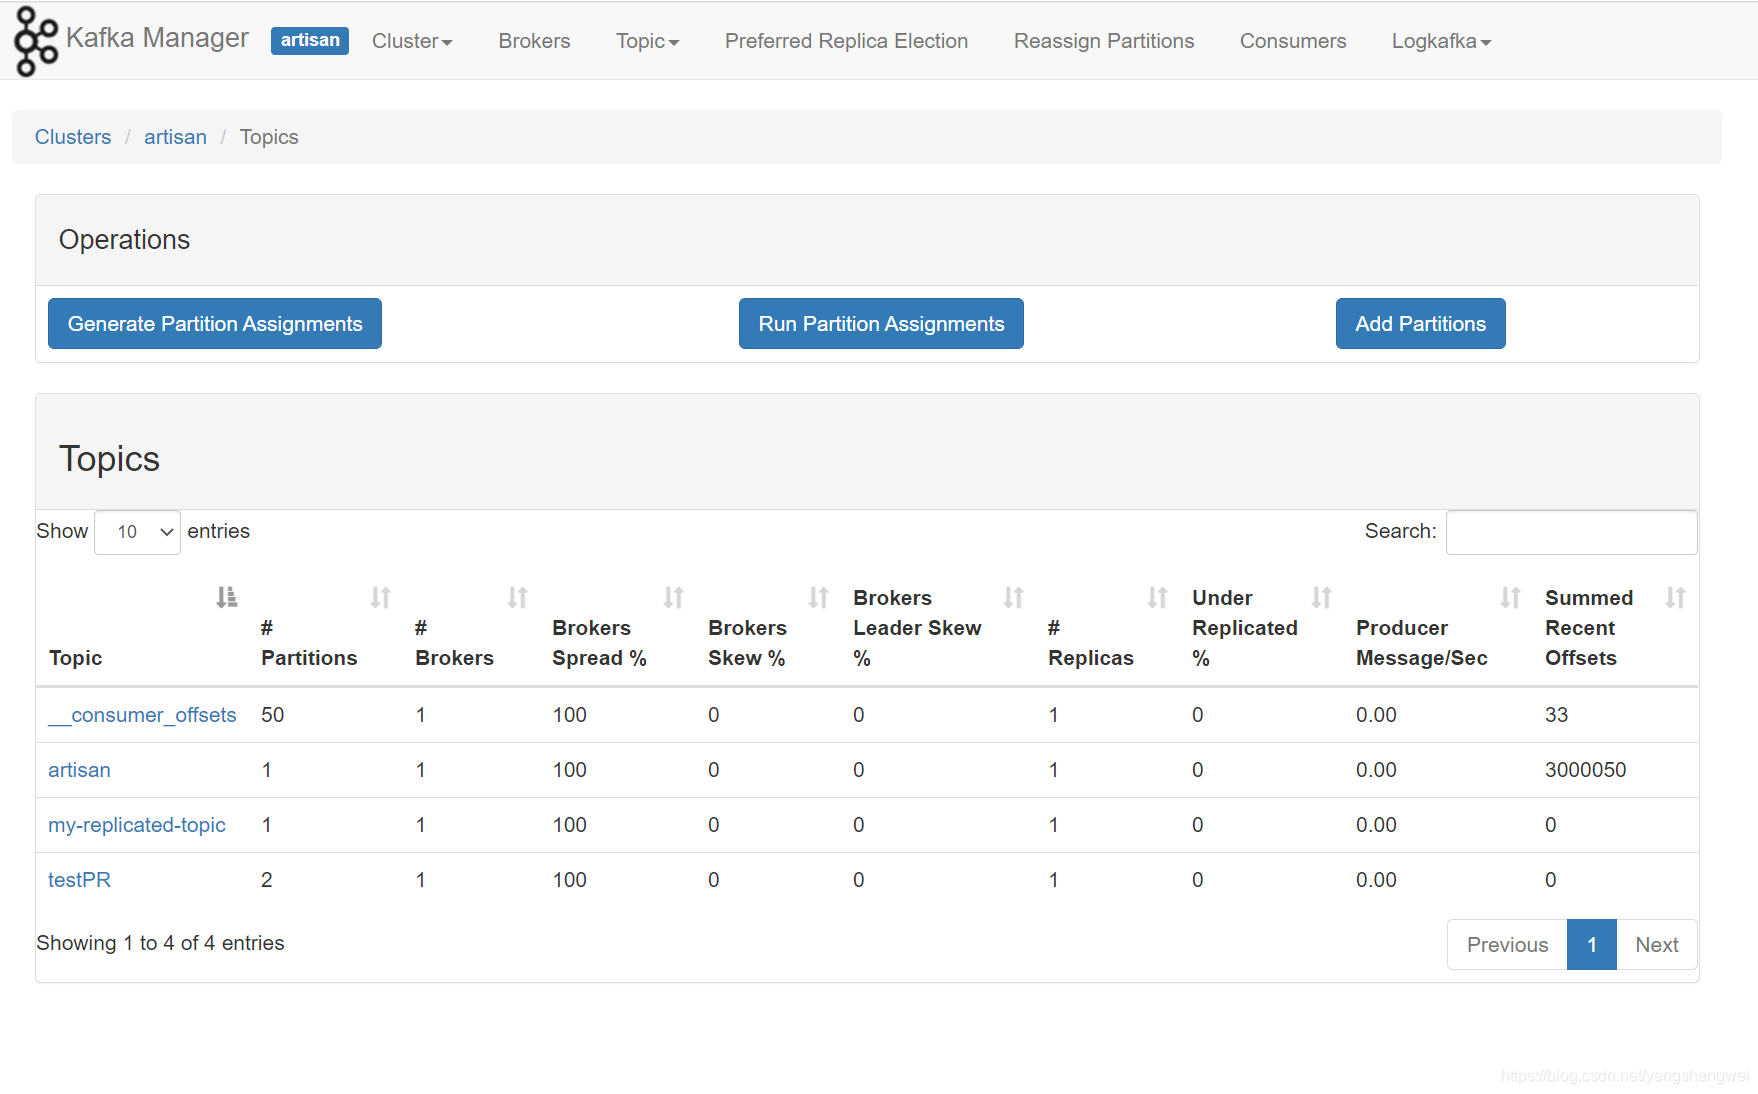
Task: Click the Topic column header text
Action: point(76,658)
